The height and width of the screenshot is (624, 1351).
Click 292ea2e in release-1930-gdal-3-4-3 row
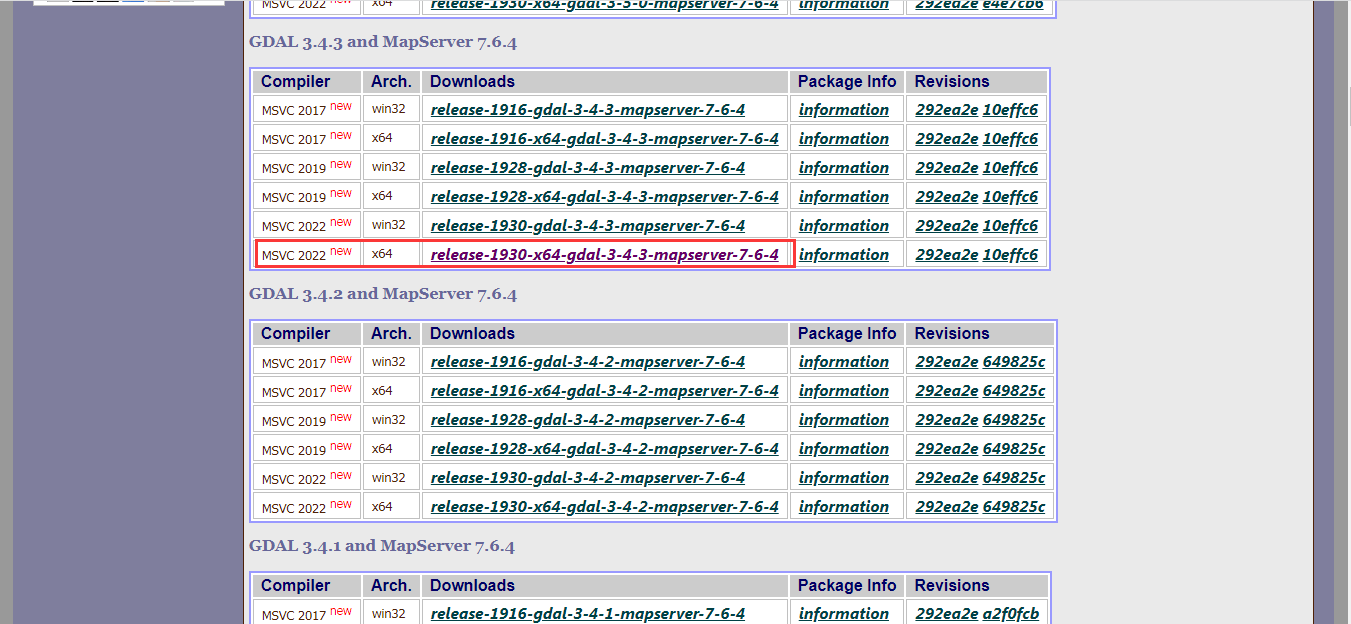(947, 226)
